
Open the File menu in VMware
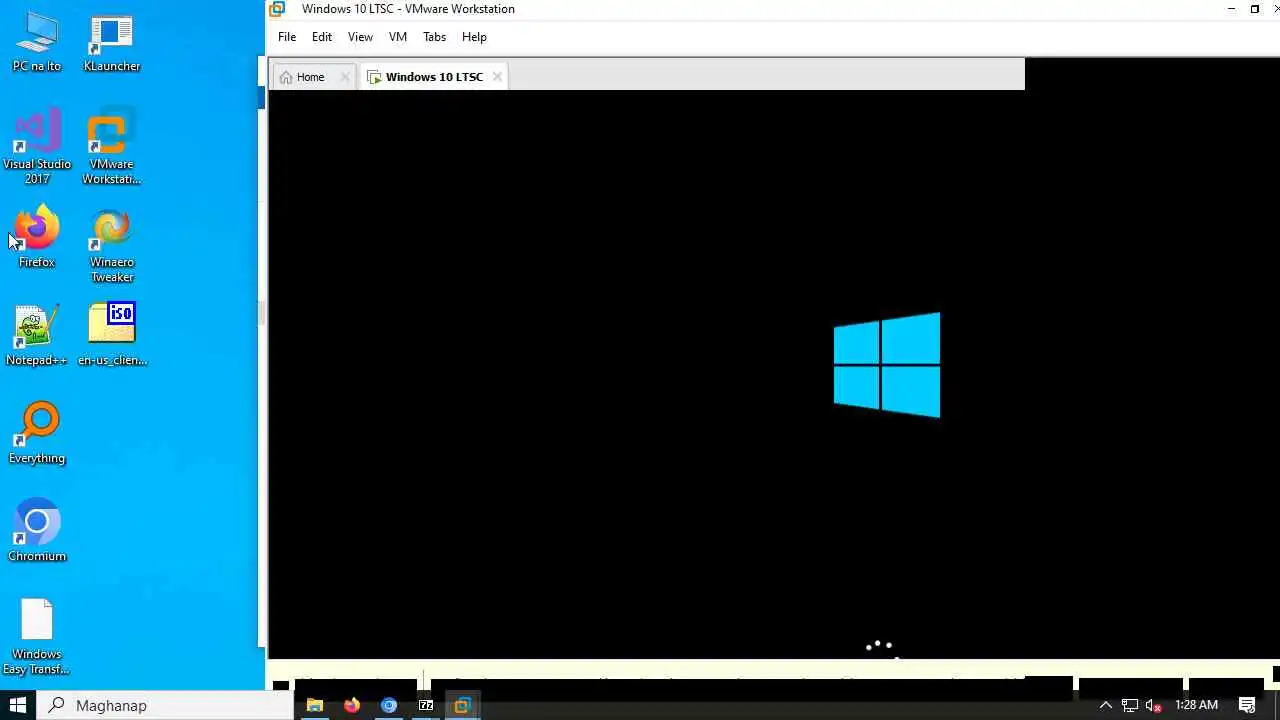coord(287,37)
